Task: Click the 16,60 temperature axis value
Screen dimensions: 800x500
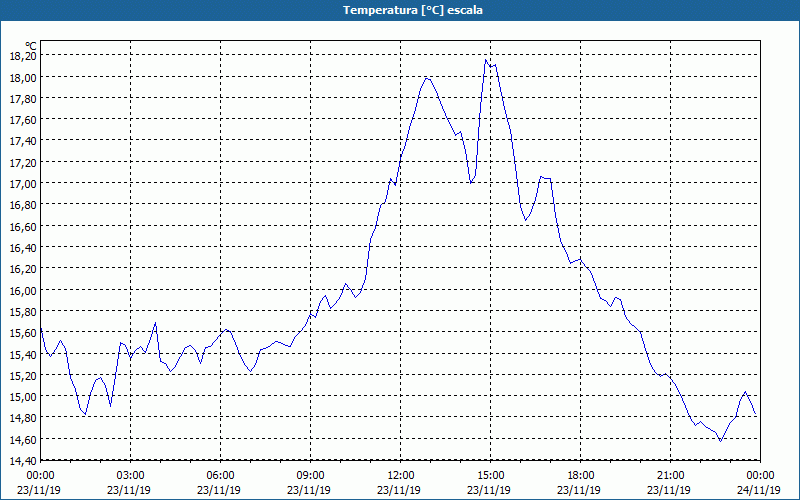Action: point(23,226)
